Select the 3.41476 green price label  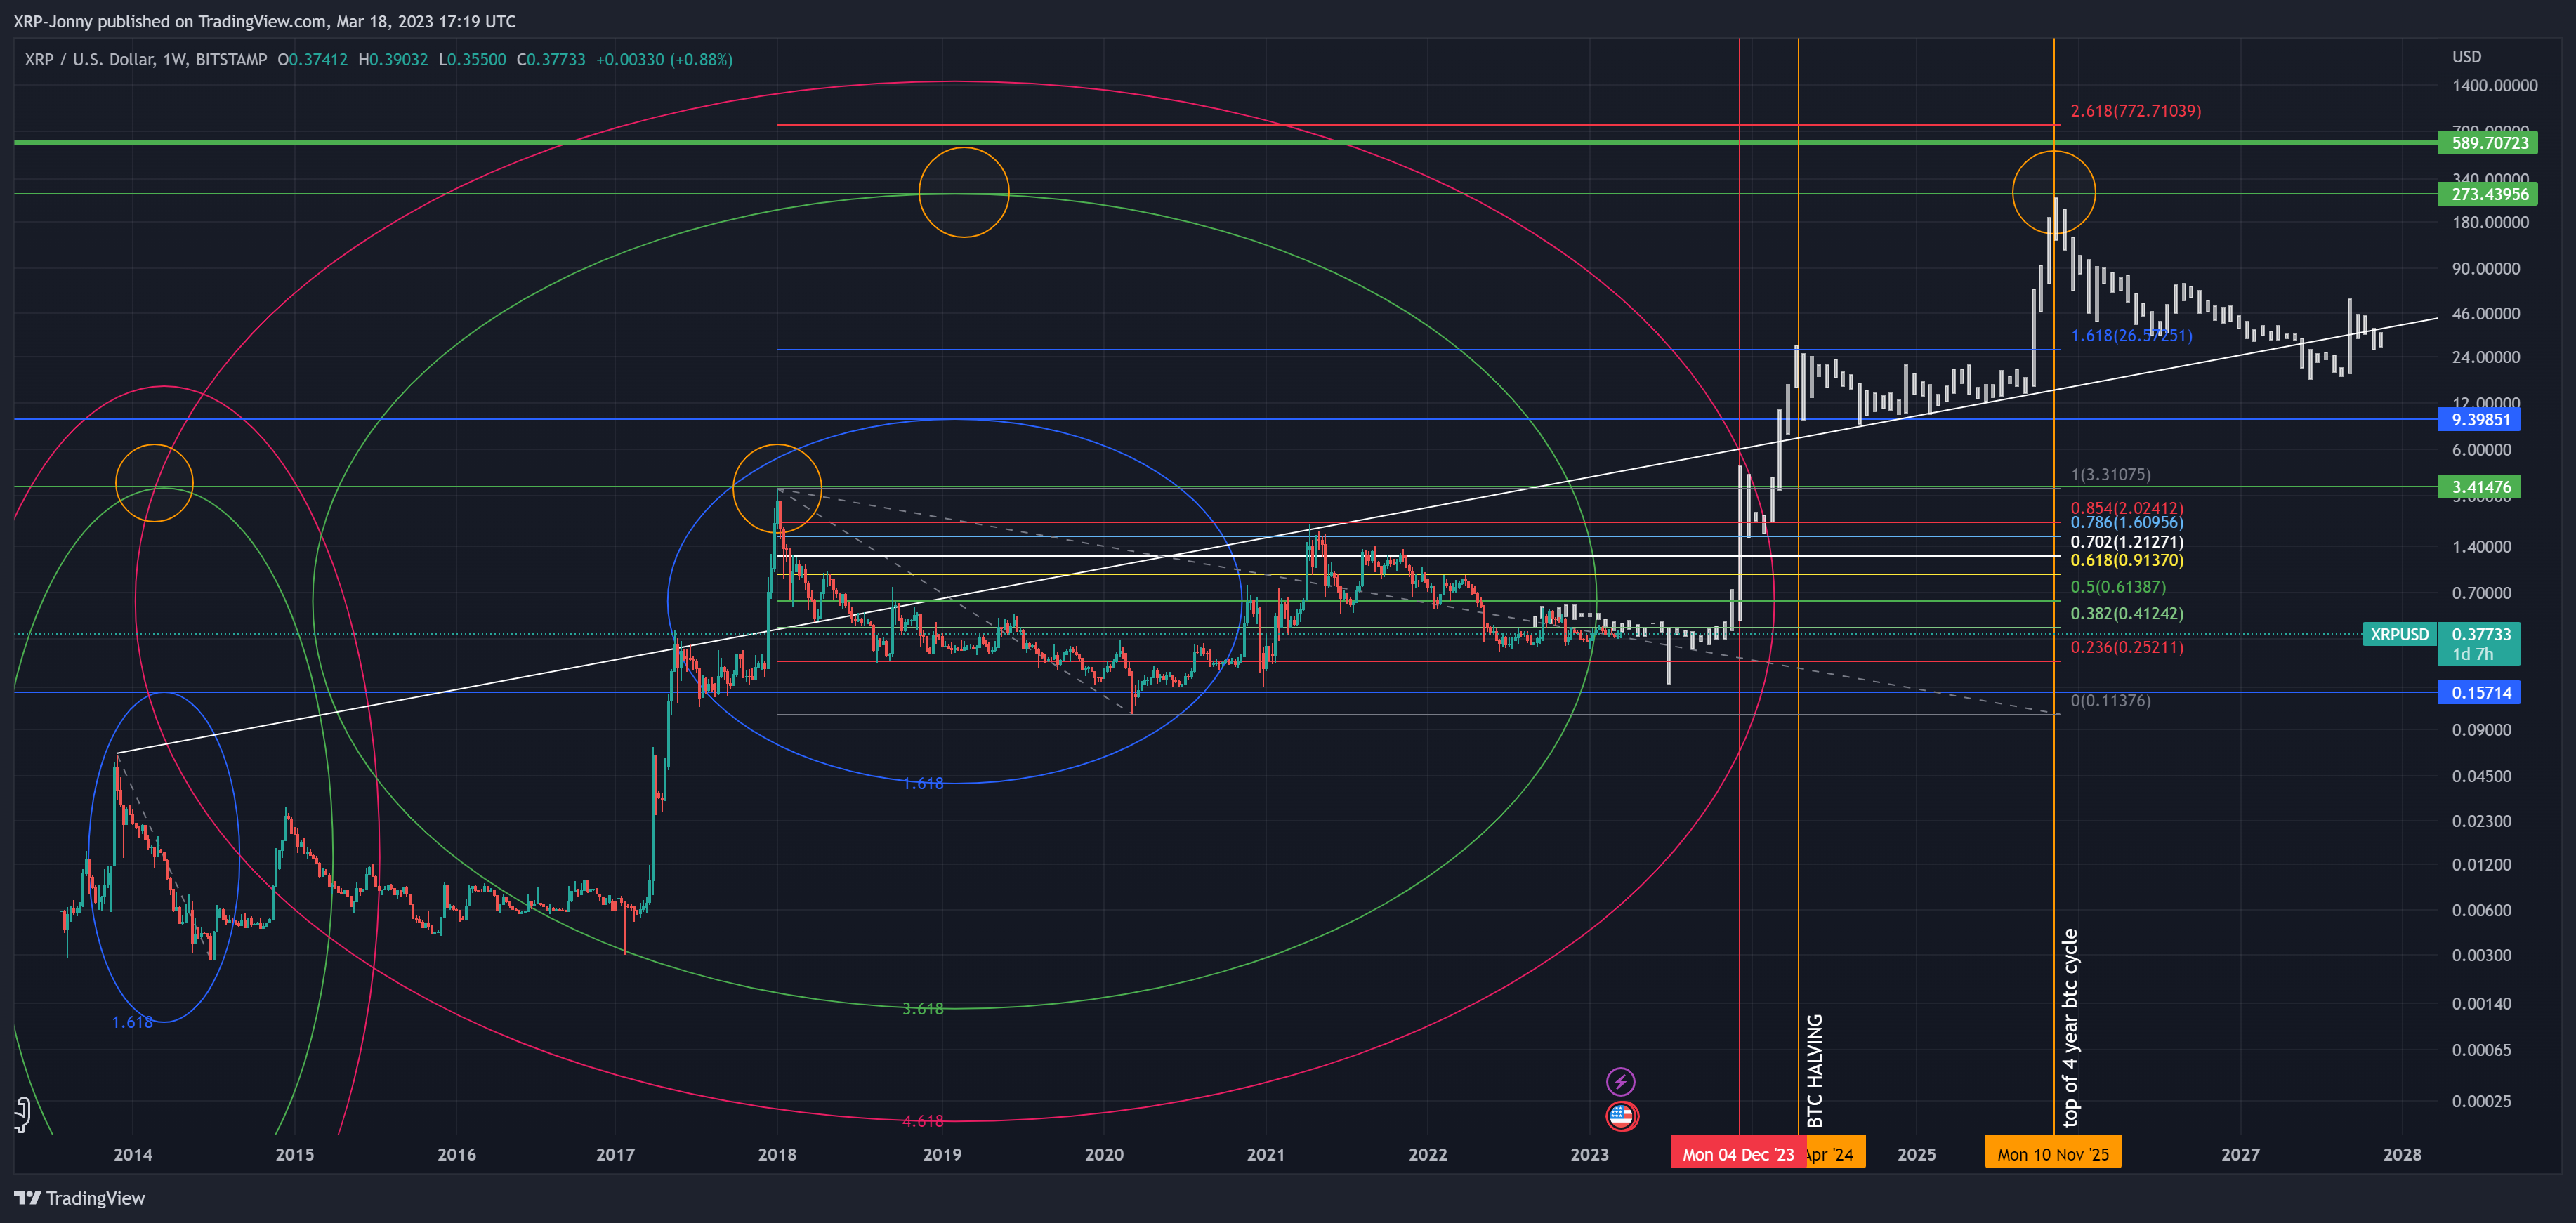point(2480,487)
